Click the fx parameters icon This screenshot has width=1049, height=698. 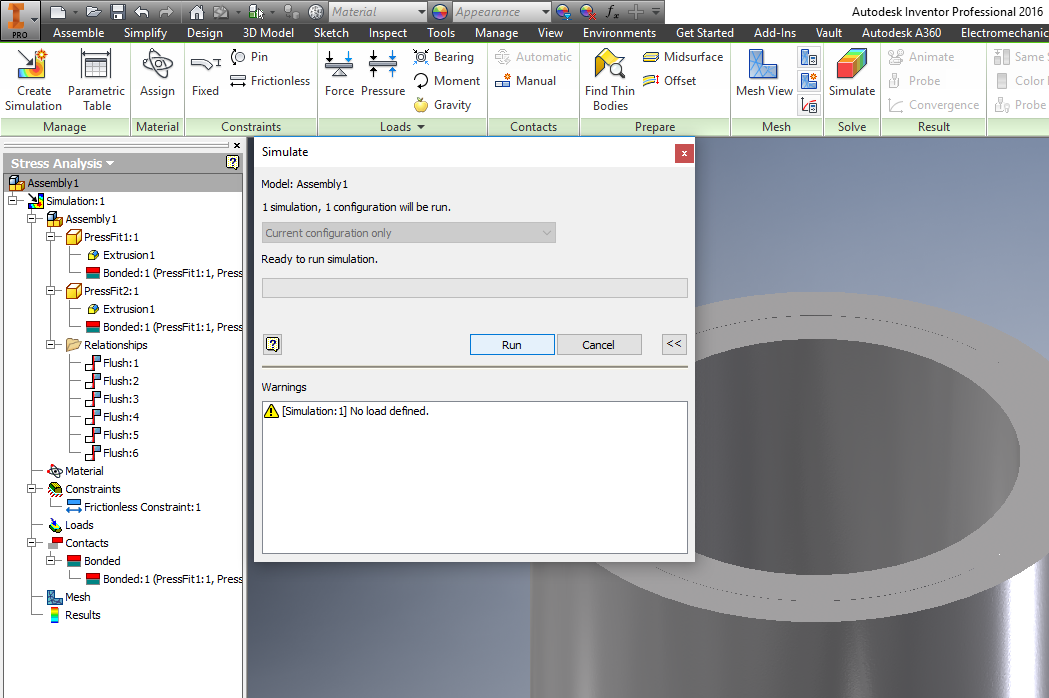tap(612, 12)
